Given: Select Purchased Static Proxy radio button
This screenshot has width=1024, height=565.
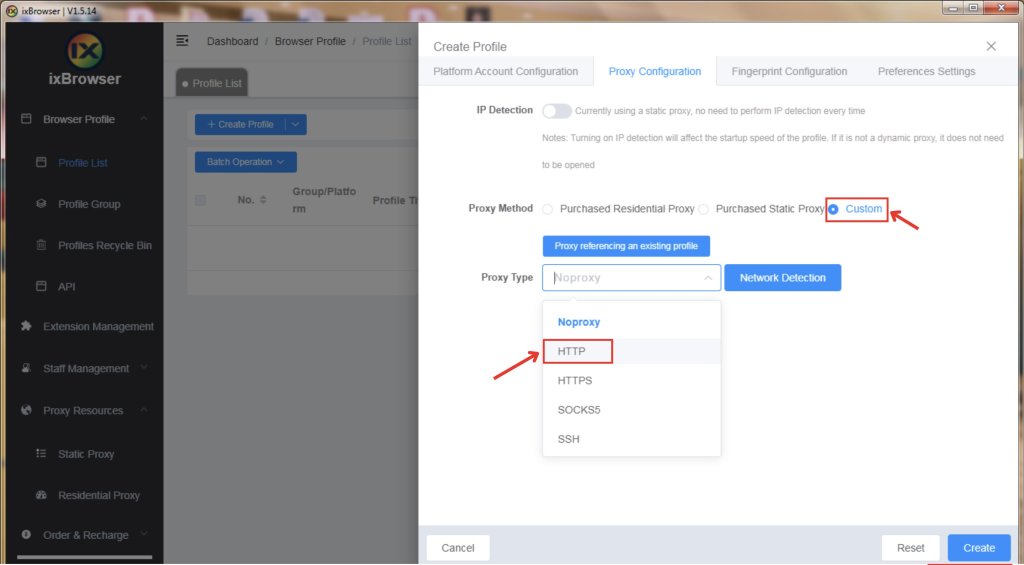Looking at the screenshot, I should (x=703, y=209).
